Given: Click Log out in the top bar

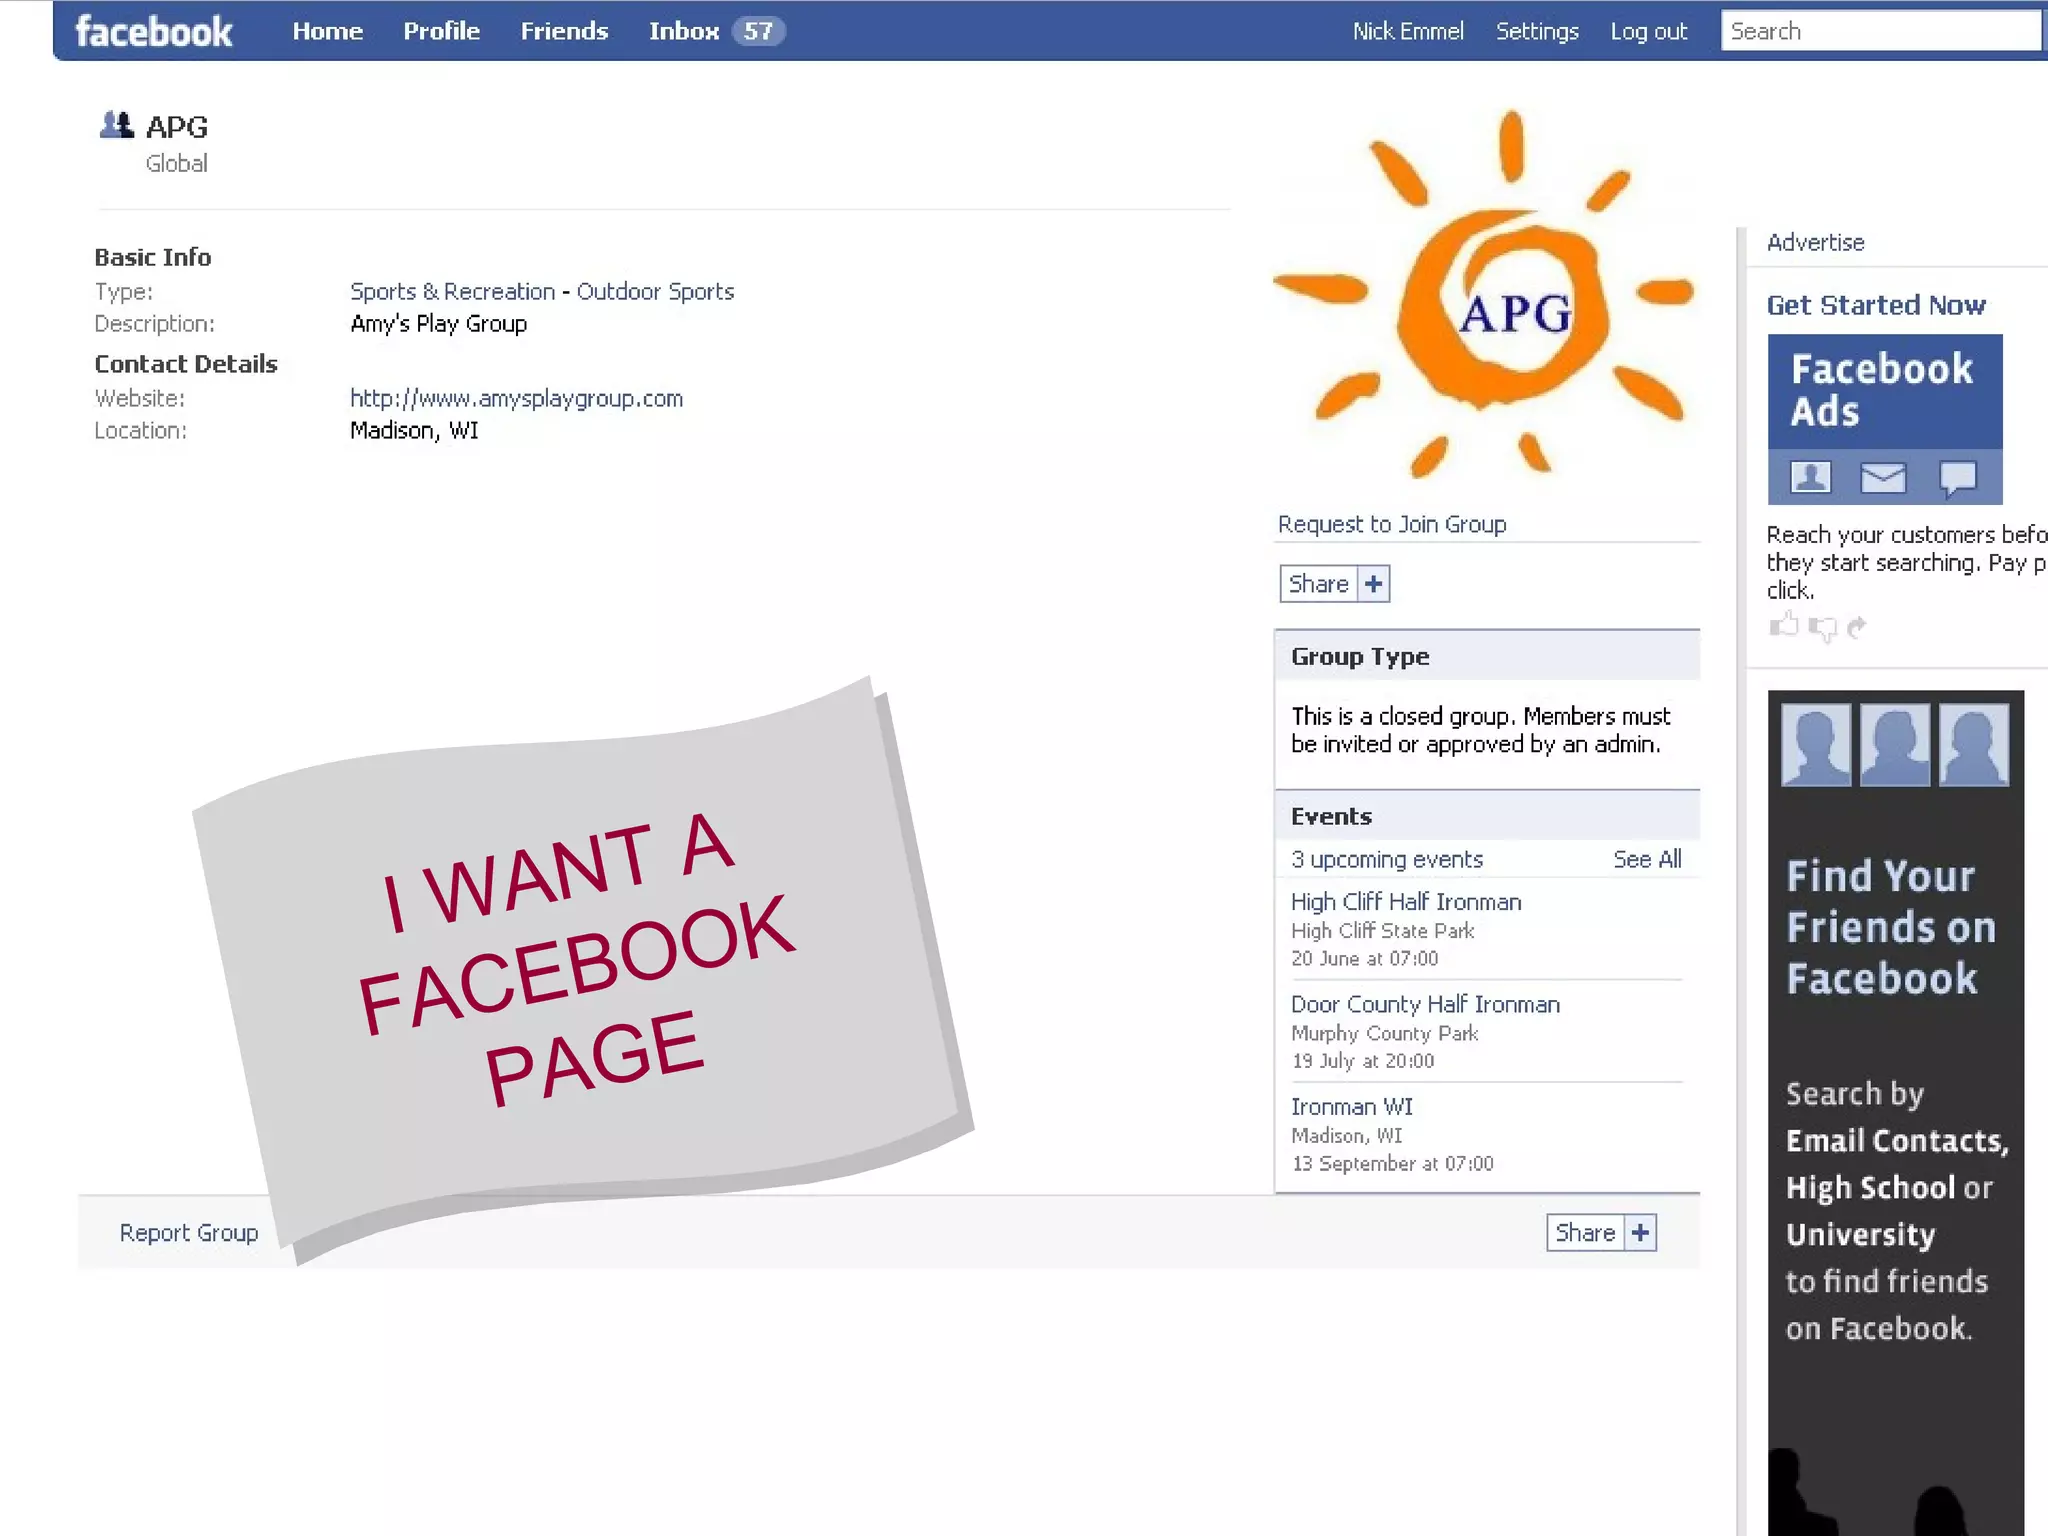Looking at the screenshot, I should coord(1648,32).
